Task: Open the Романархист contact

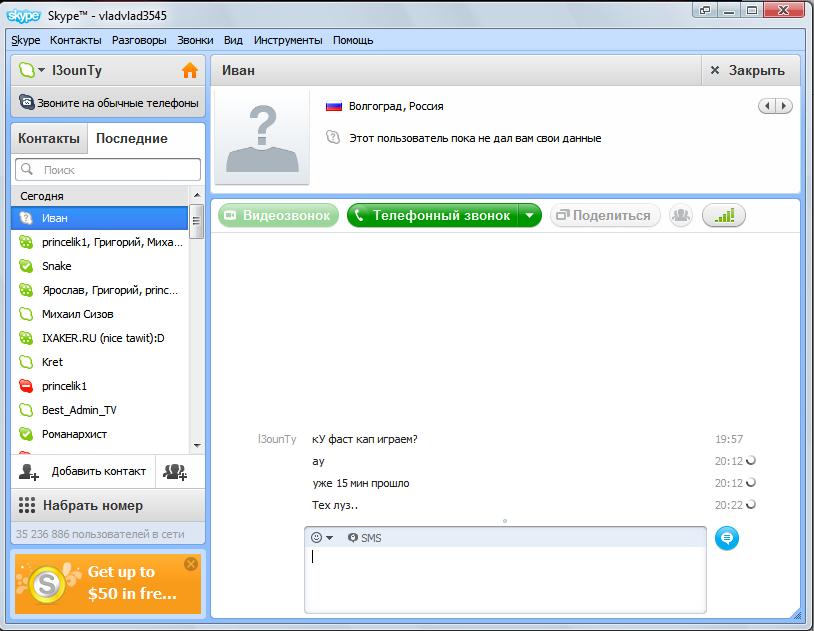Action: coord(100,434)
